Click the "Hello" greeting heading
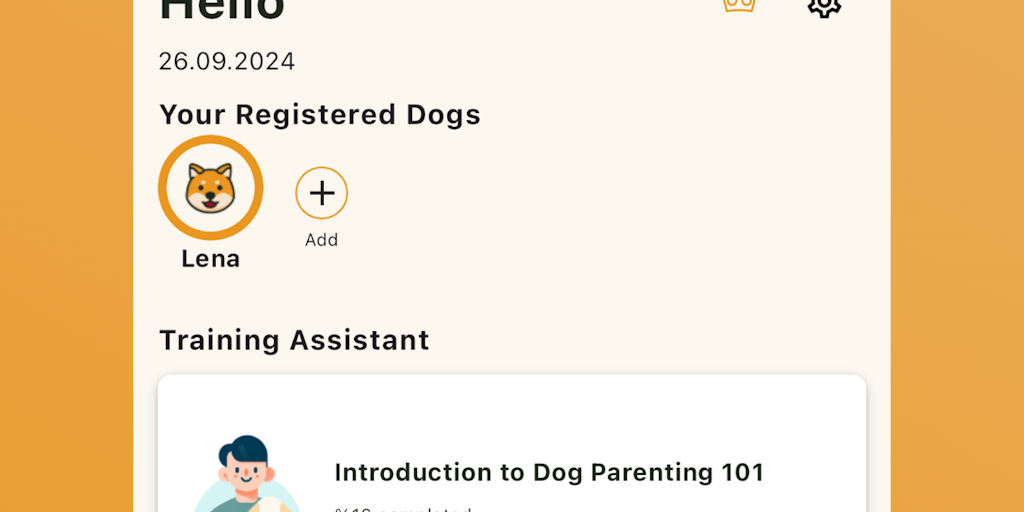 point(222,10)
